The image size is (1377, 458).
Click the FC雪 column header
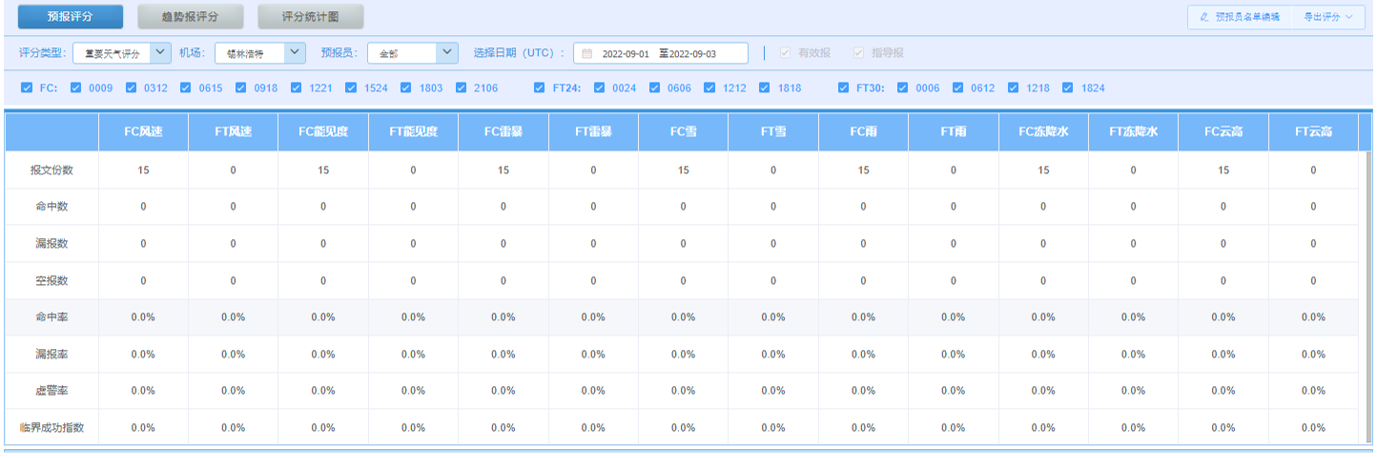pos(683,132)
